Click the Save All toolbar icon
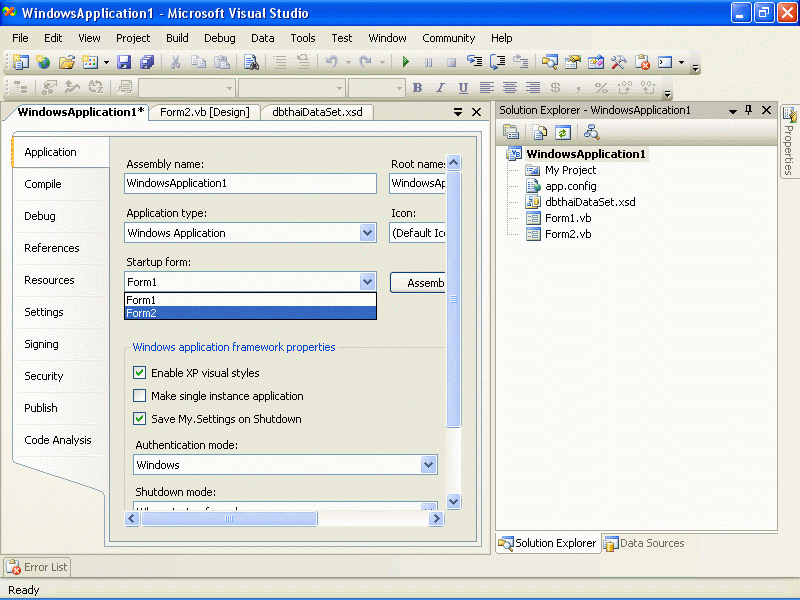 pyautogui.click(x=147, y=62)
